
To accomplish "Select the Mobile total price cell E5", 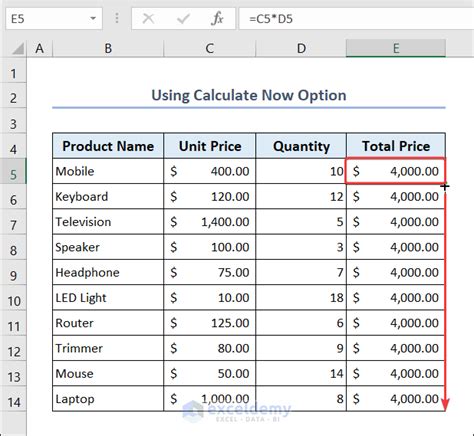I will pos(395,171).
